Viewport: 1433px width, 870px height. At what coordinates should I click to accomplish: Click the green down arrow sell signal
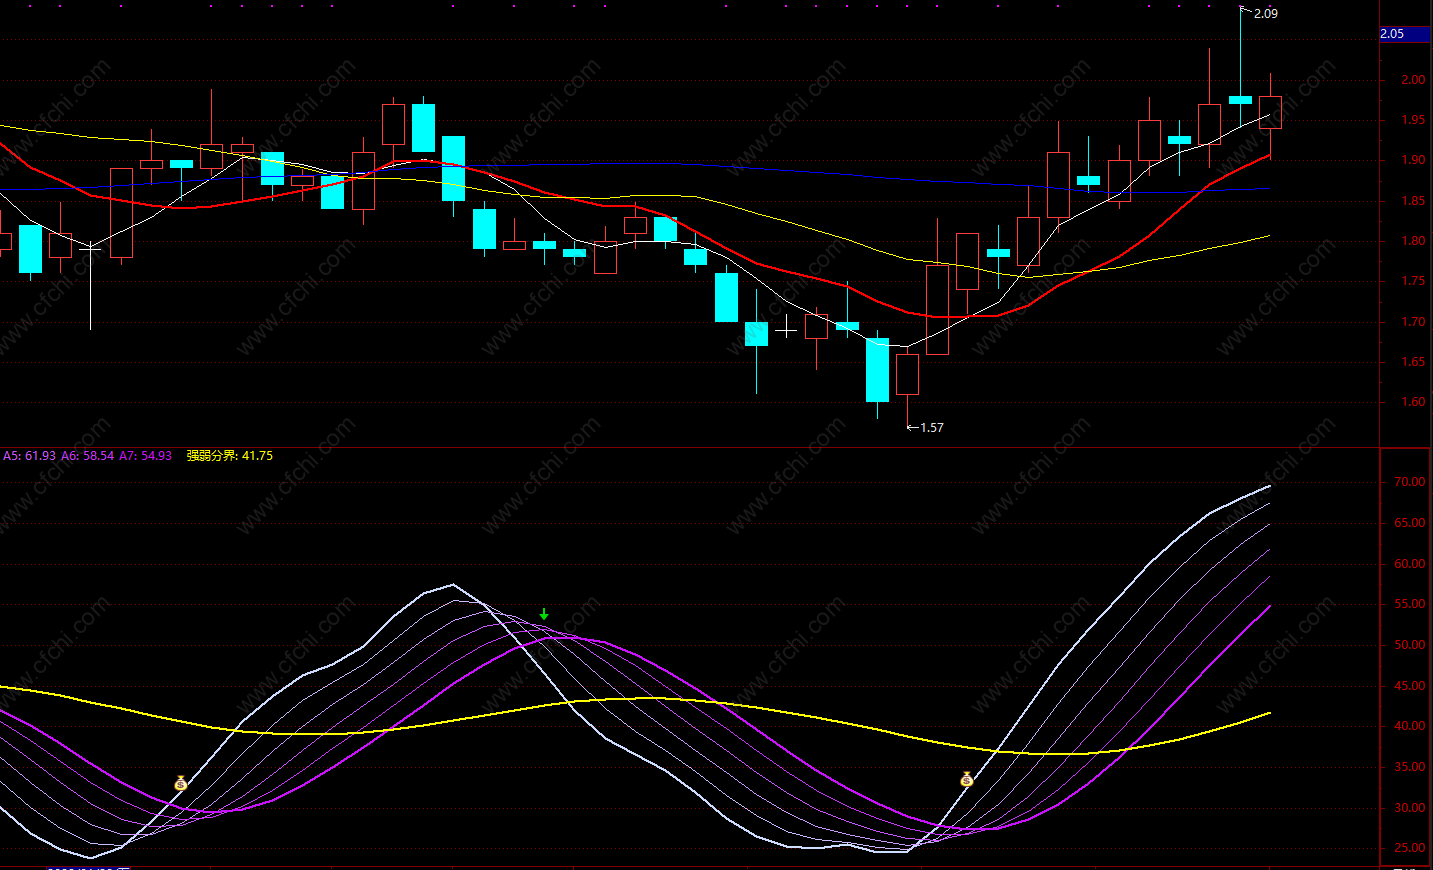(x=544, y=614)
